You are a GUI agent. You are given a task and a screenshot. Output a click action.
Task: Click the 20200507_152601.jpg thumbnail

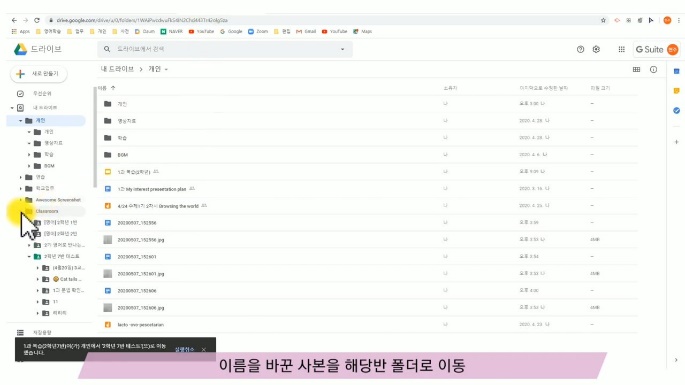pyautogui.click(x=107, y=274)
